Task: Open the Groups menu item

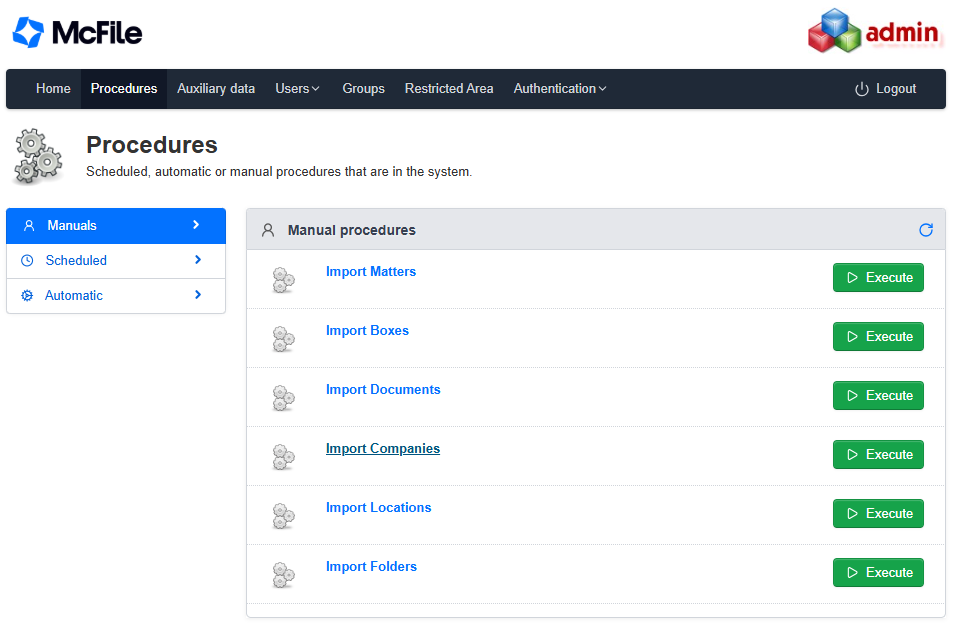Action: click(x=363, y=88)
